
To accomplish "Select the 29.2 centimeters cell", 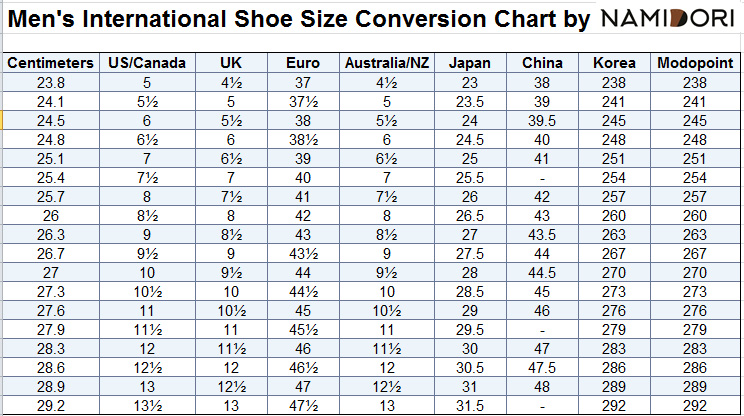I will (51, 405).
